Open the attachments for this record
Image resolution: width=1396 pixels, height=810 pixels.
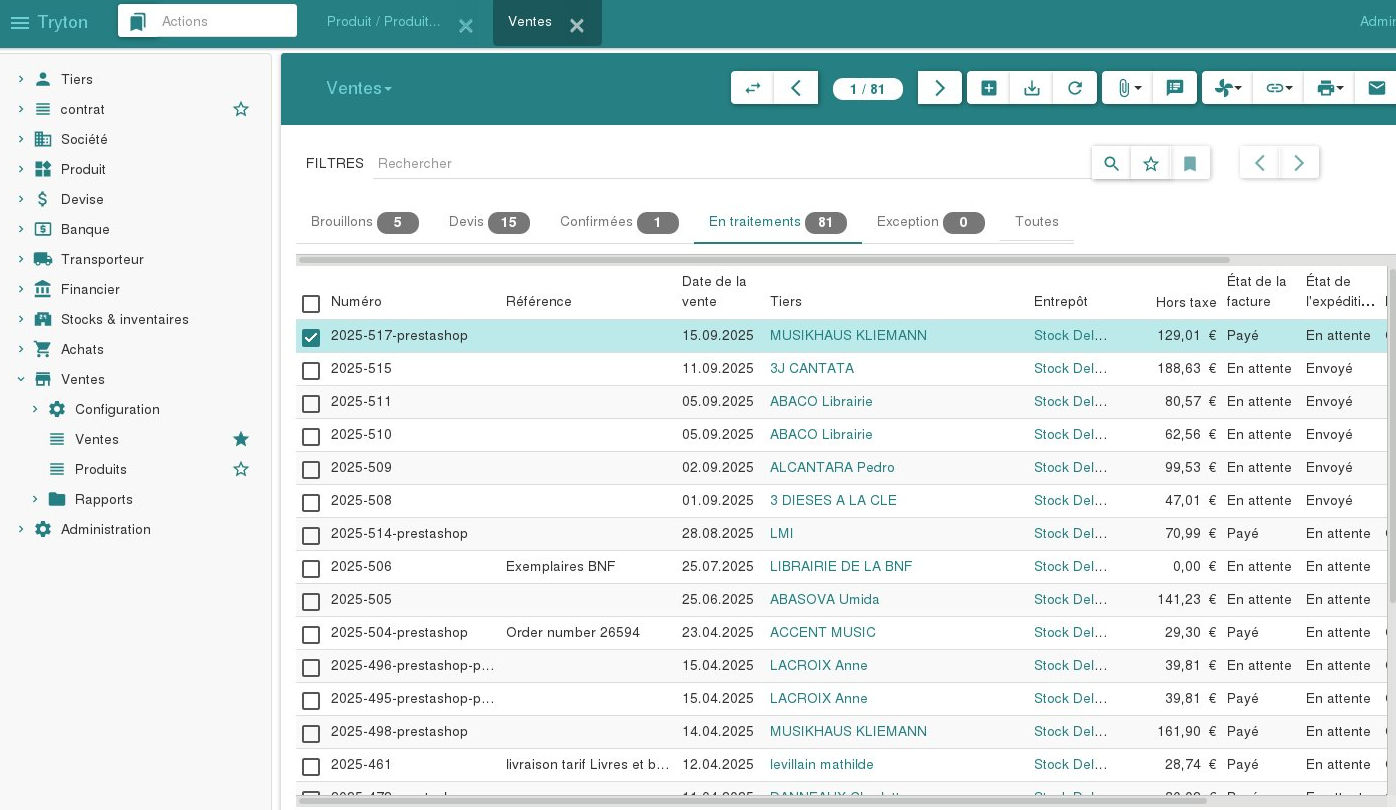(1122, 88)
